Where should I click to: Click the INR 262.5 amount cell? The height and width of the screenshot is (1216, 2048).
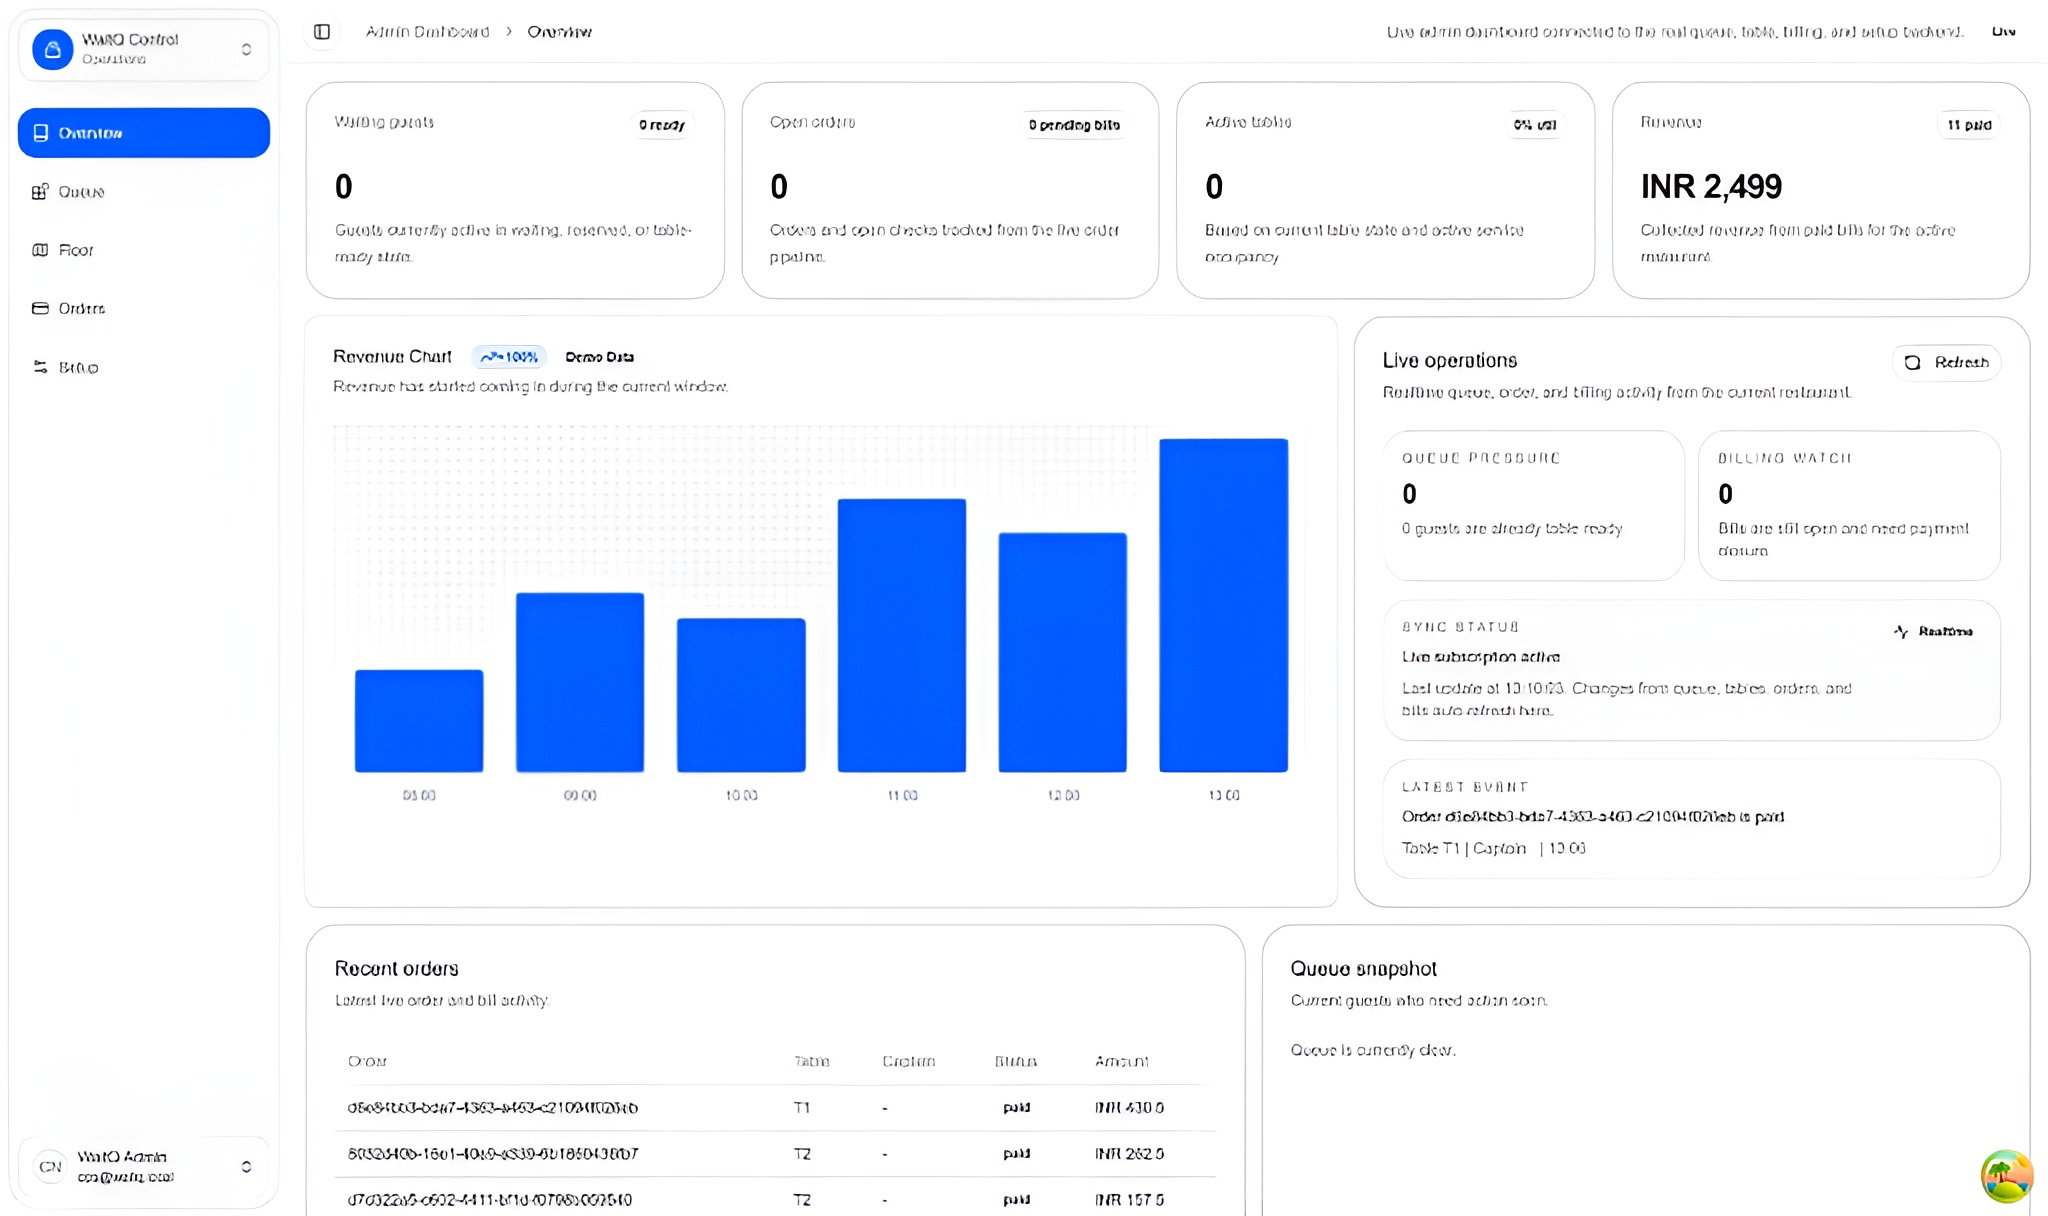point(1129,1154)
